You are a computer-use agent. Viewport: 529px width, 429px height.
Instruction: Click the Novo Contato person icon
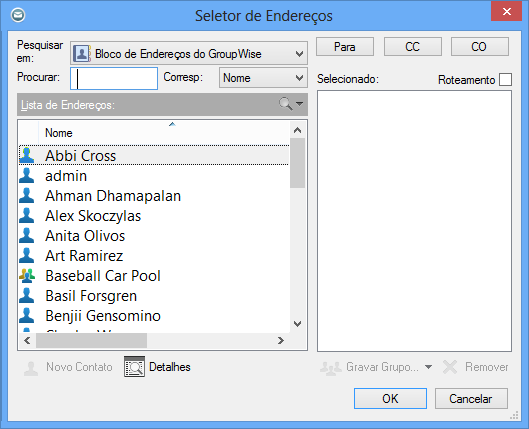click(31, 368)
